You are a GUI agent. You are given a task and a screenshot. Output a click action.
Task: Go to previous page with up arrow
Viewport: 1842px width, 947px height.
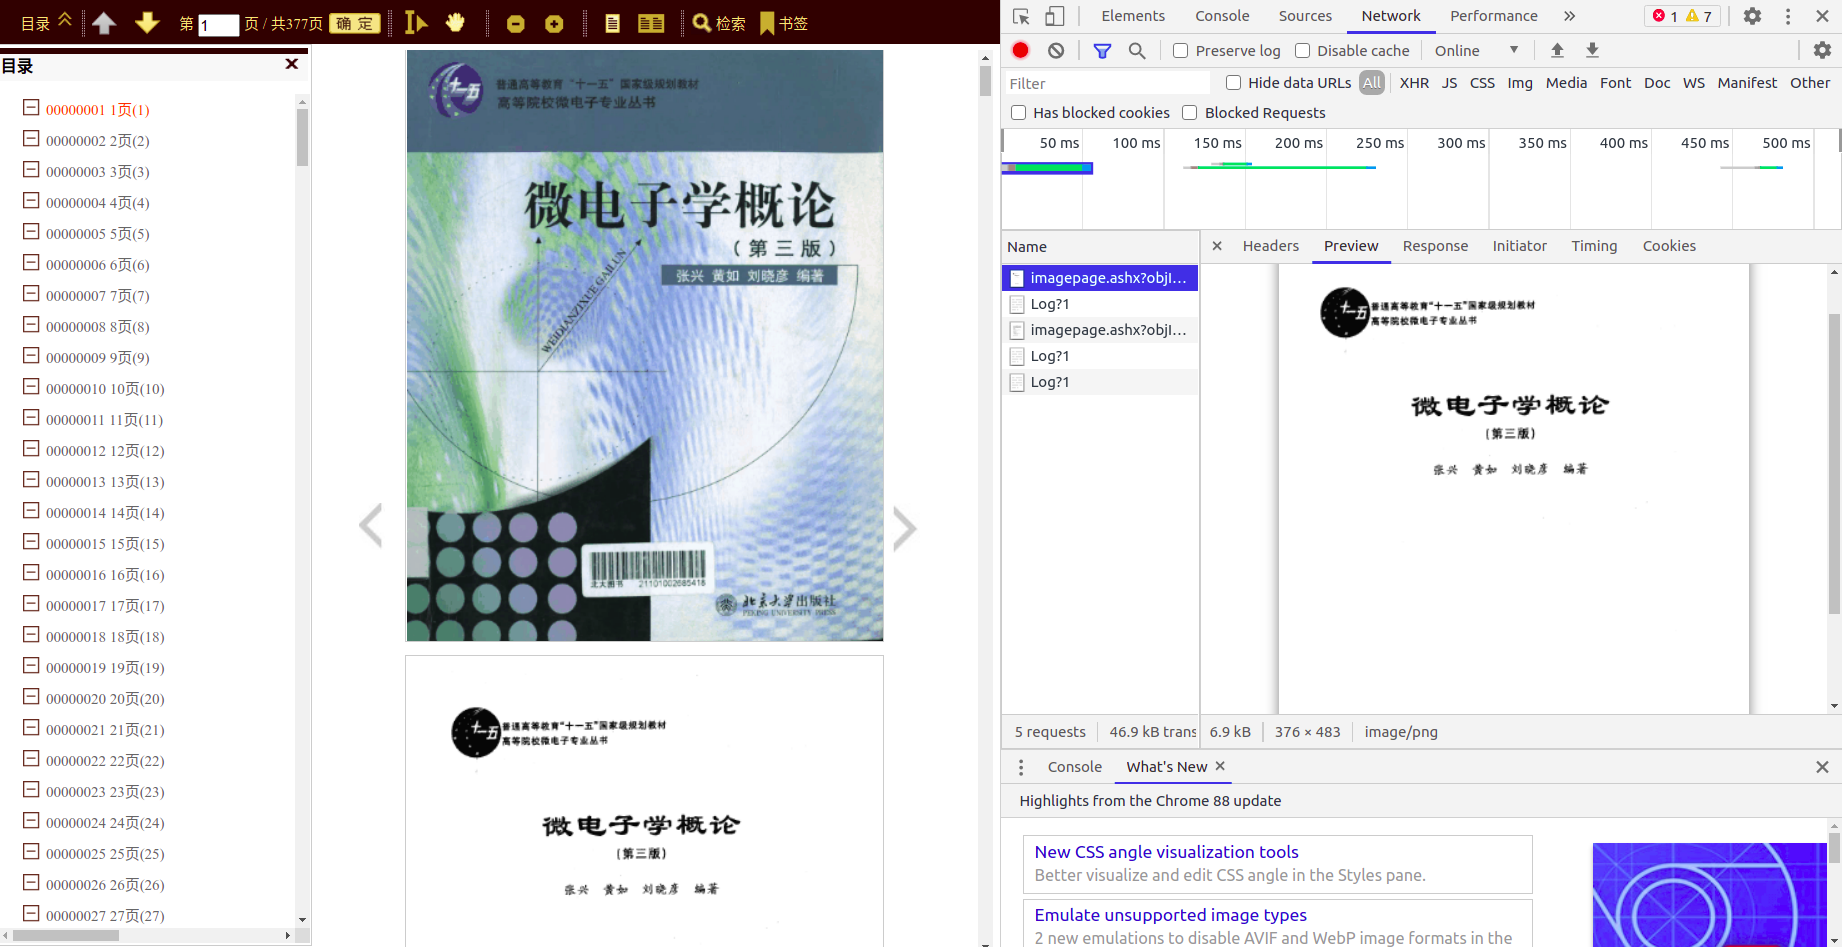[x=104, y=23]
